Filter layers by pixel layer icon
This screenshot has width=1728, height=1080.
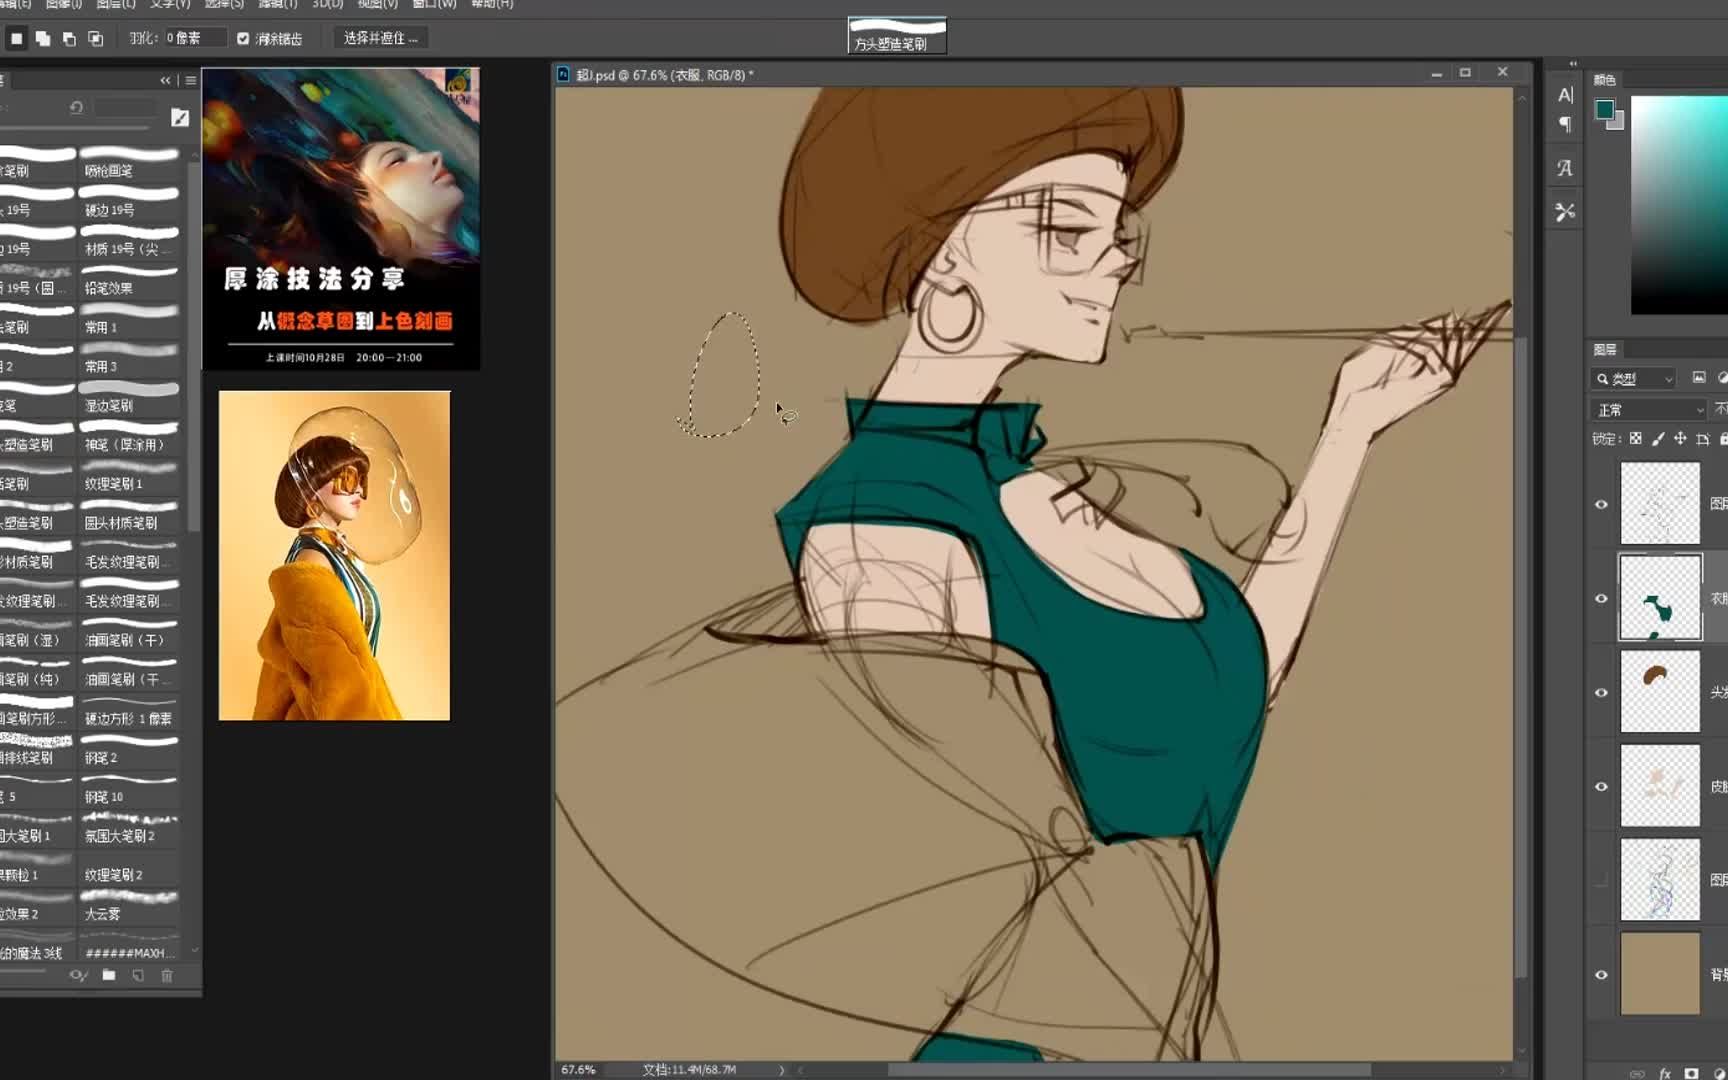pyautogui.click(x=1698, y=378)
